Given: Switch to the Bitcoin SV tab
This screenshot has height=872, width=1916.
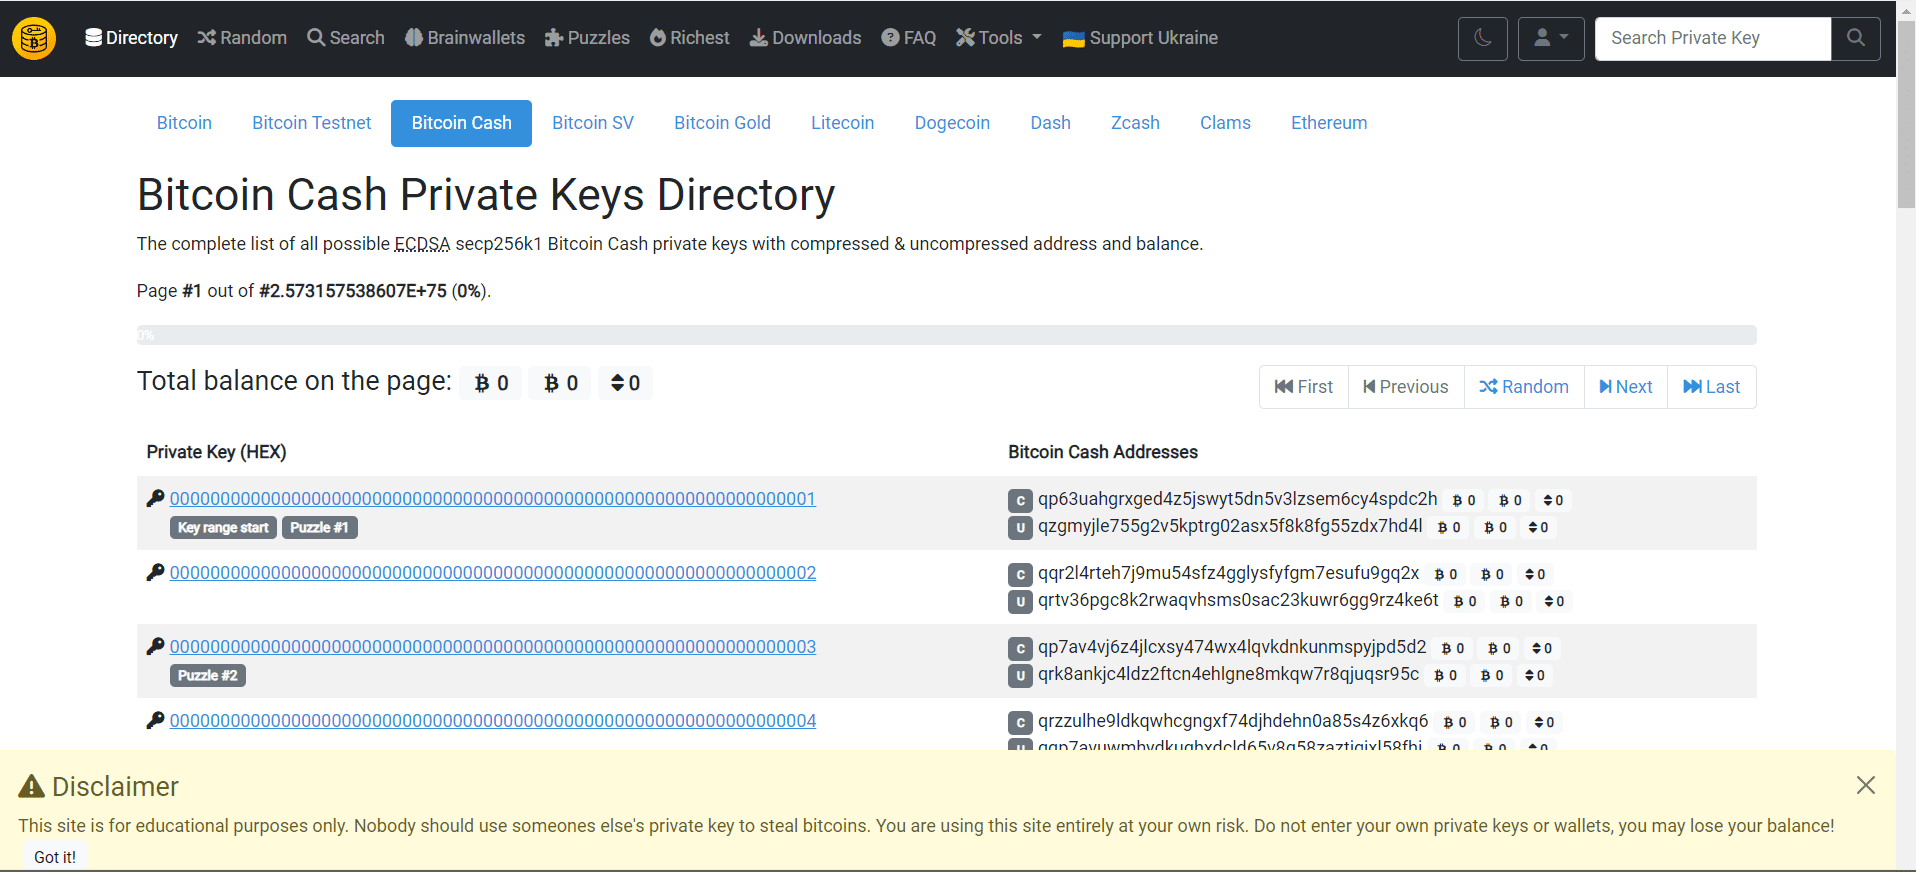Looking at the screenshot, I should [593, 123].
